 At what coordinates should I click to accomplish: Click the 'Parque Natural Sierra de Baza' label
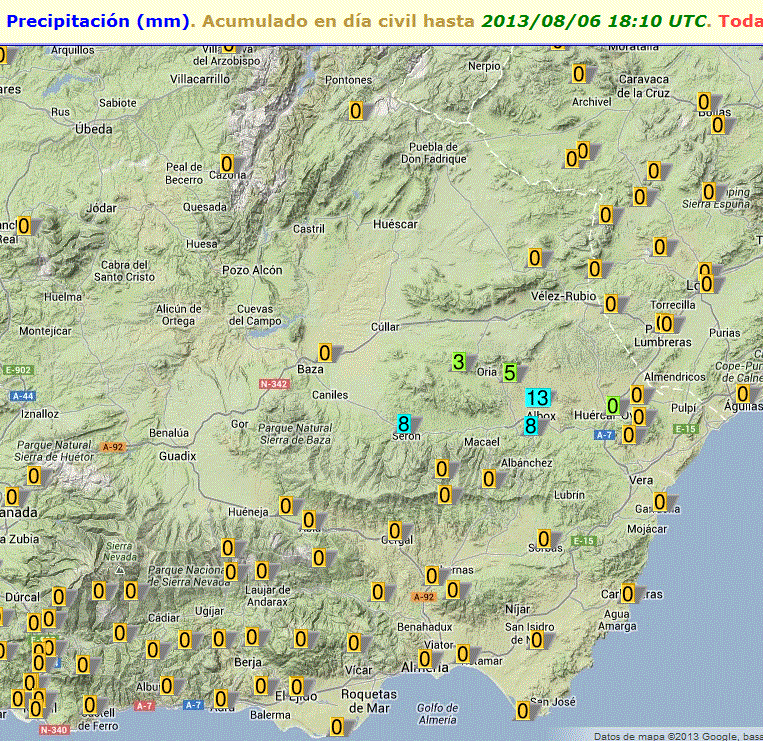coord(295,434)
